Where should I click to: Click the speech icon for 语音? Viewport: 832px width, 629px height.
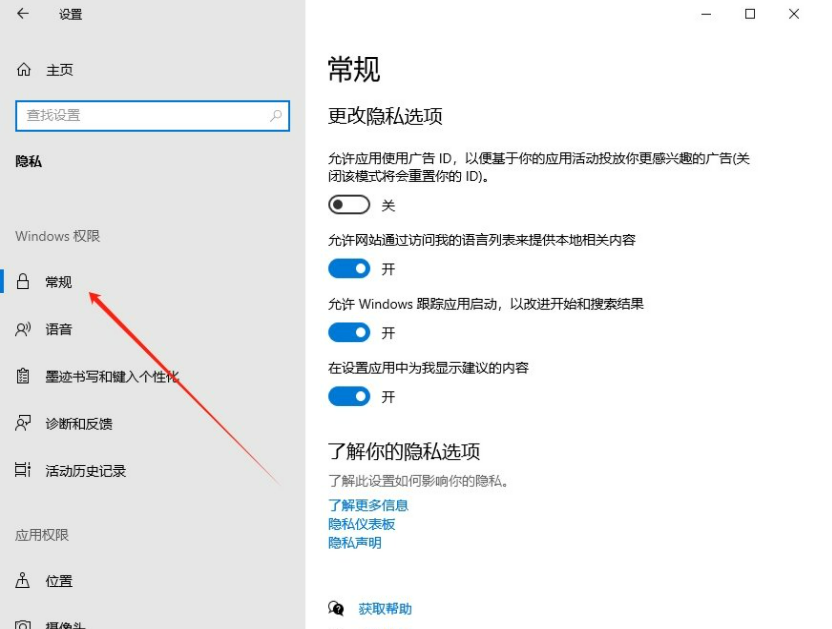pos(23,329)
